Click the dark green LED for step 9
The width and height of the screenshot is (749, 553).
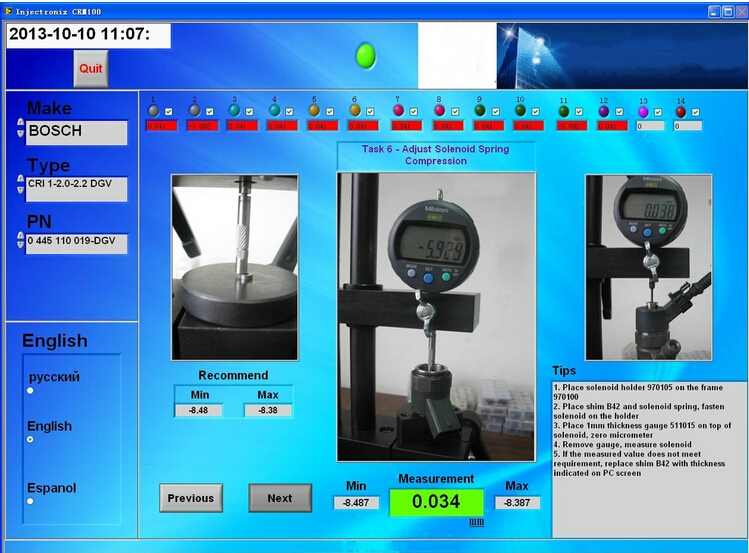coord(480,111)
